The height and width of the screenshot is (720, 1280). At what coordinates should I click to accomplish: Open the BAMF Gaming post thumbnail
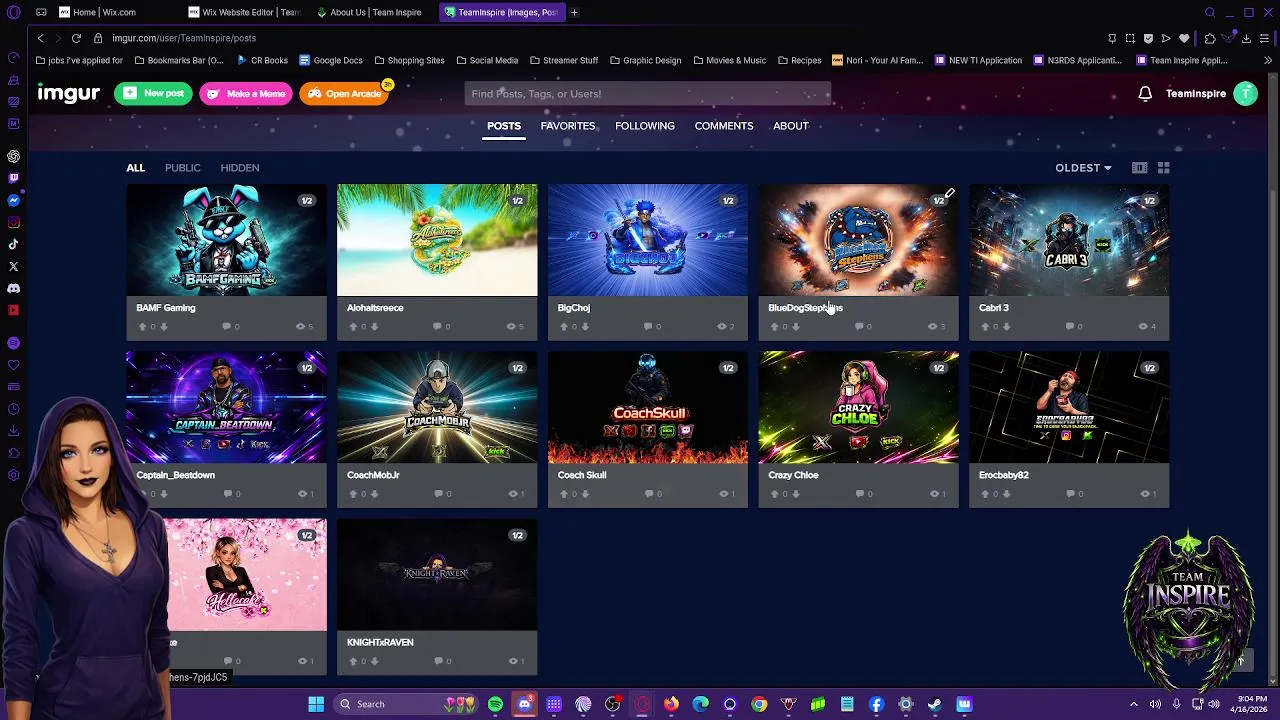point(226,240)
